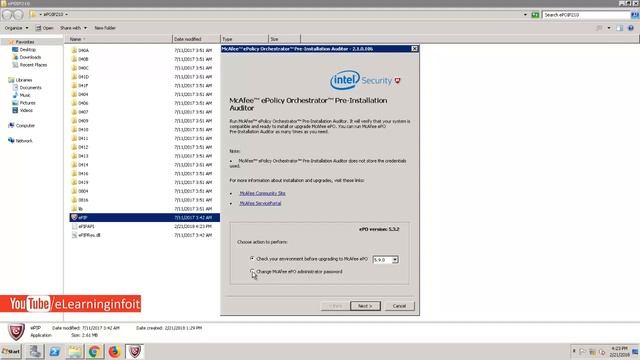Open PowerShell from the taskbar
The height and width of the screenshot is (360, 640).
coord(55,351)
